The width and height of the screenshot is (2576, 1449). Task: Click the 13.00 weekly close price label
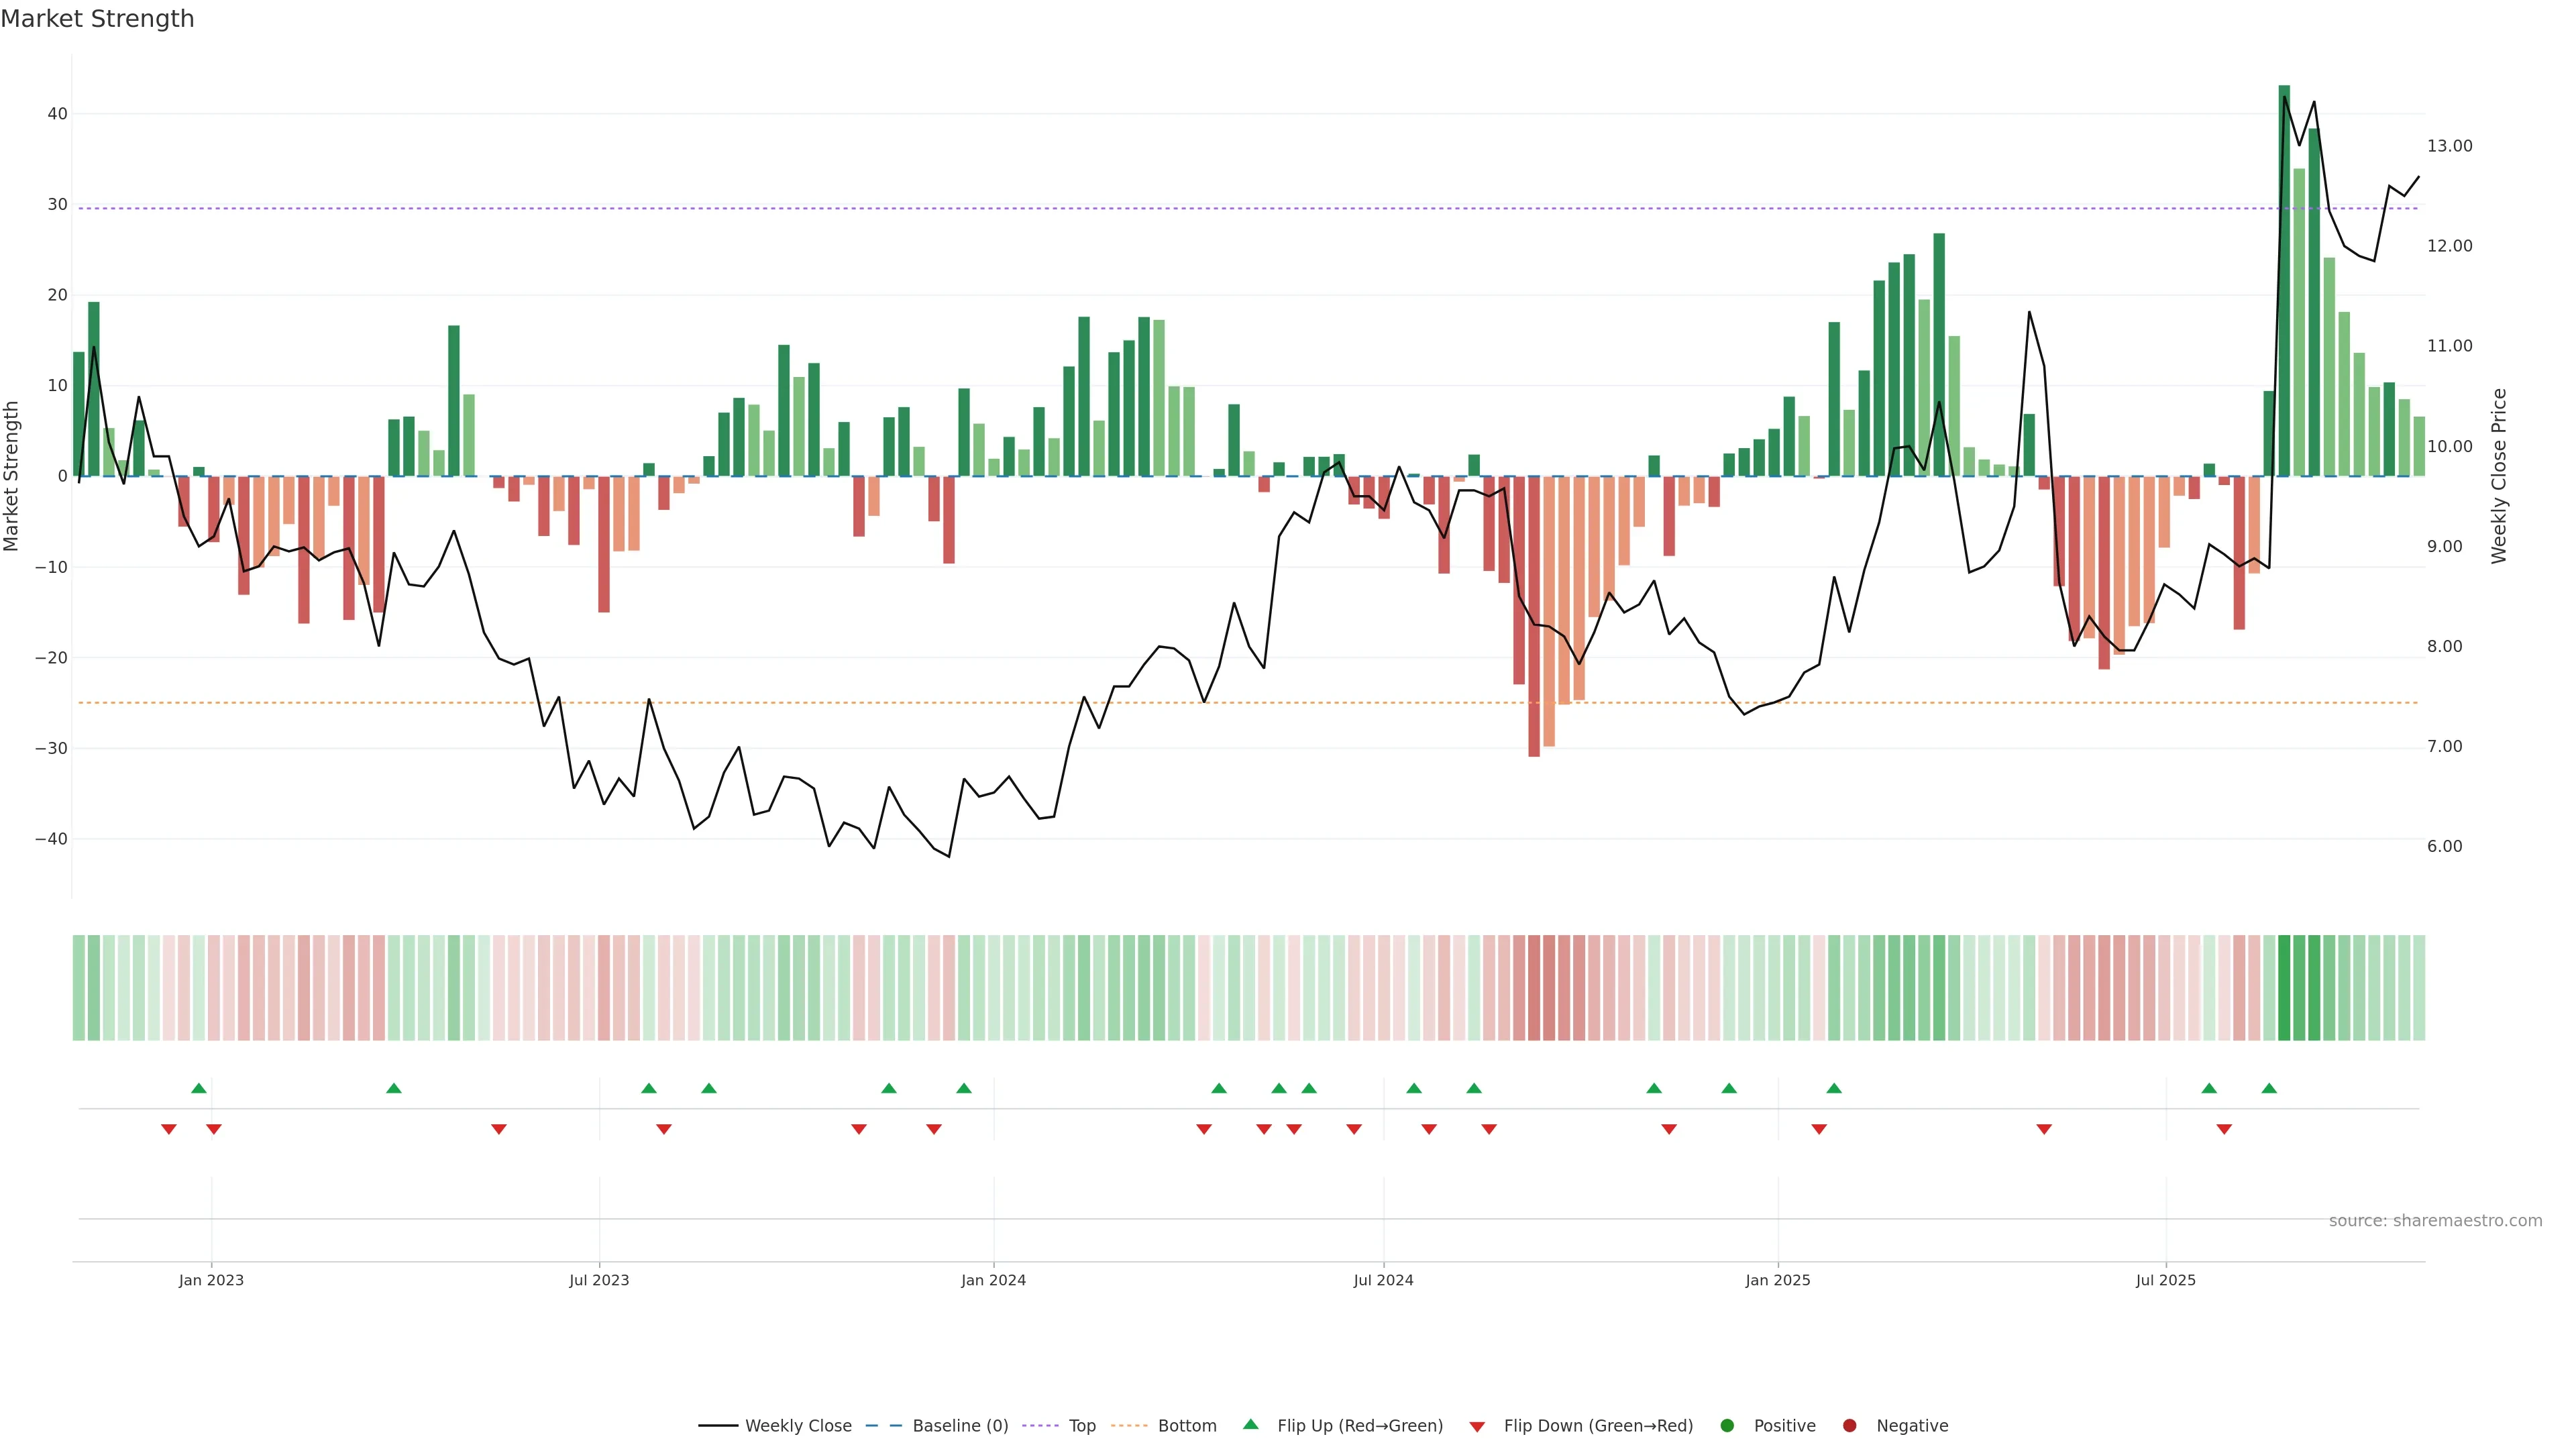pos(2449,146)
